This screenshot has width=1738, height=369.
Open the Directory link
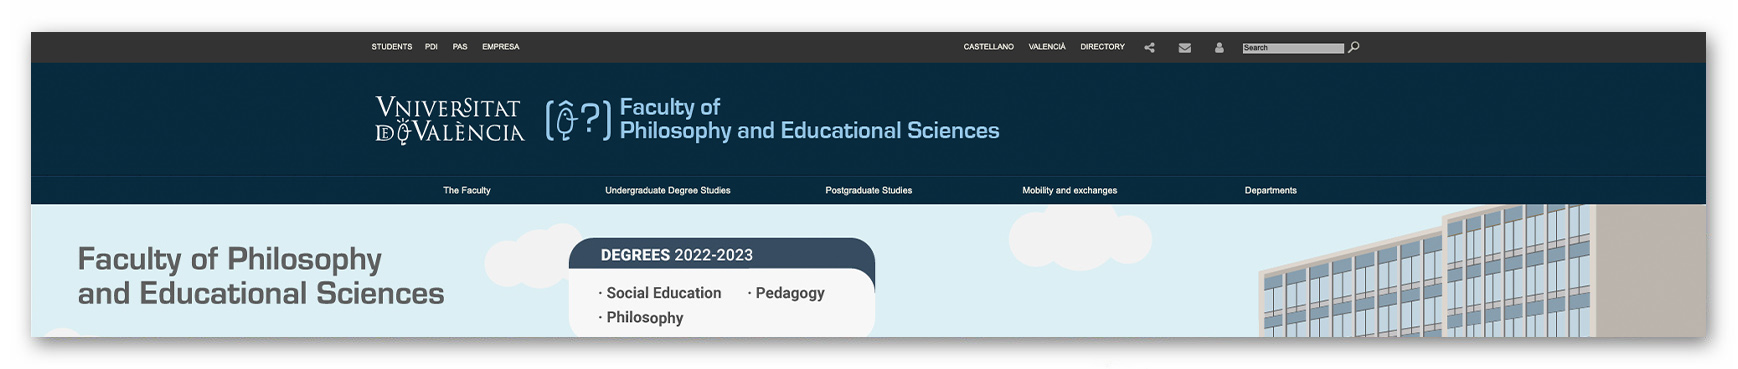[1103, 47]
